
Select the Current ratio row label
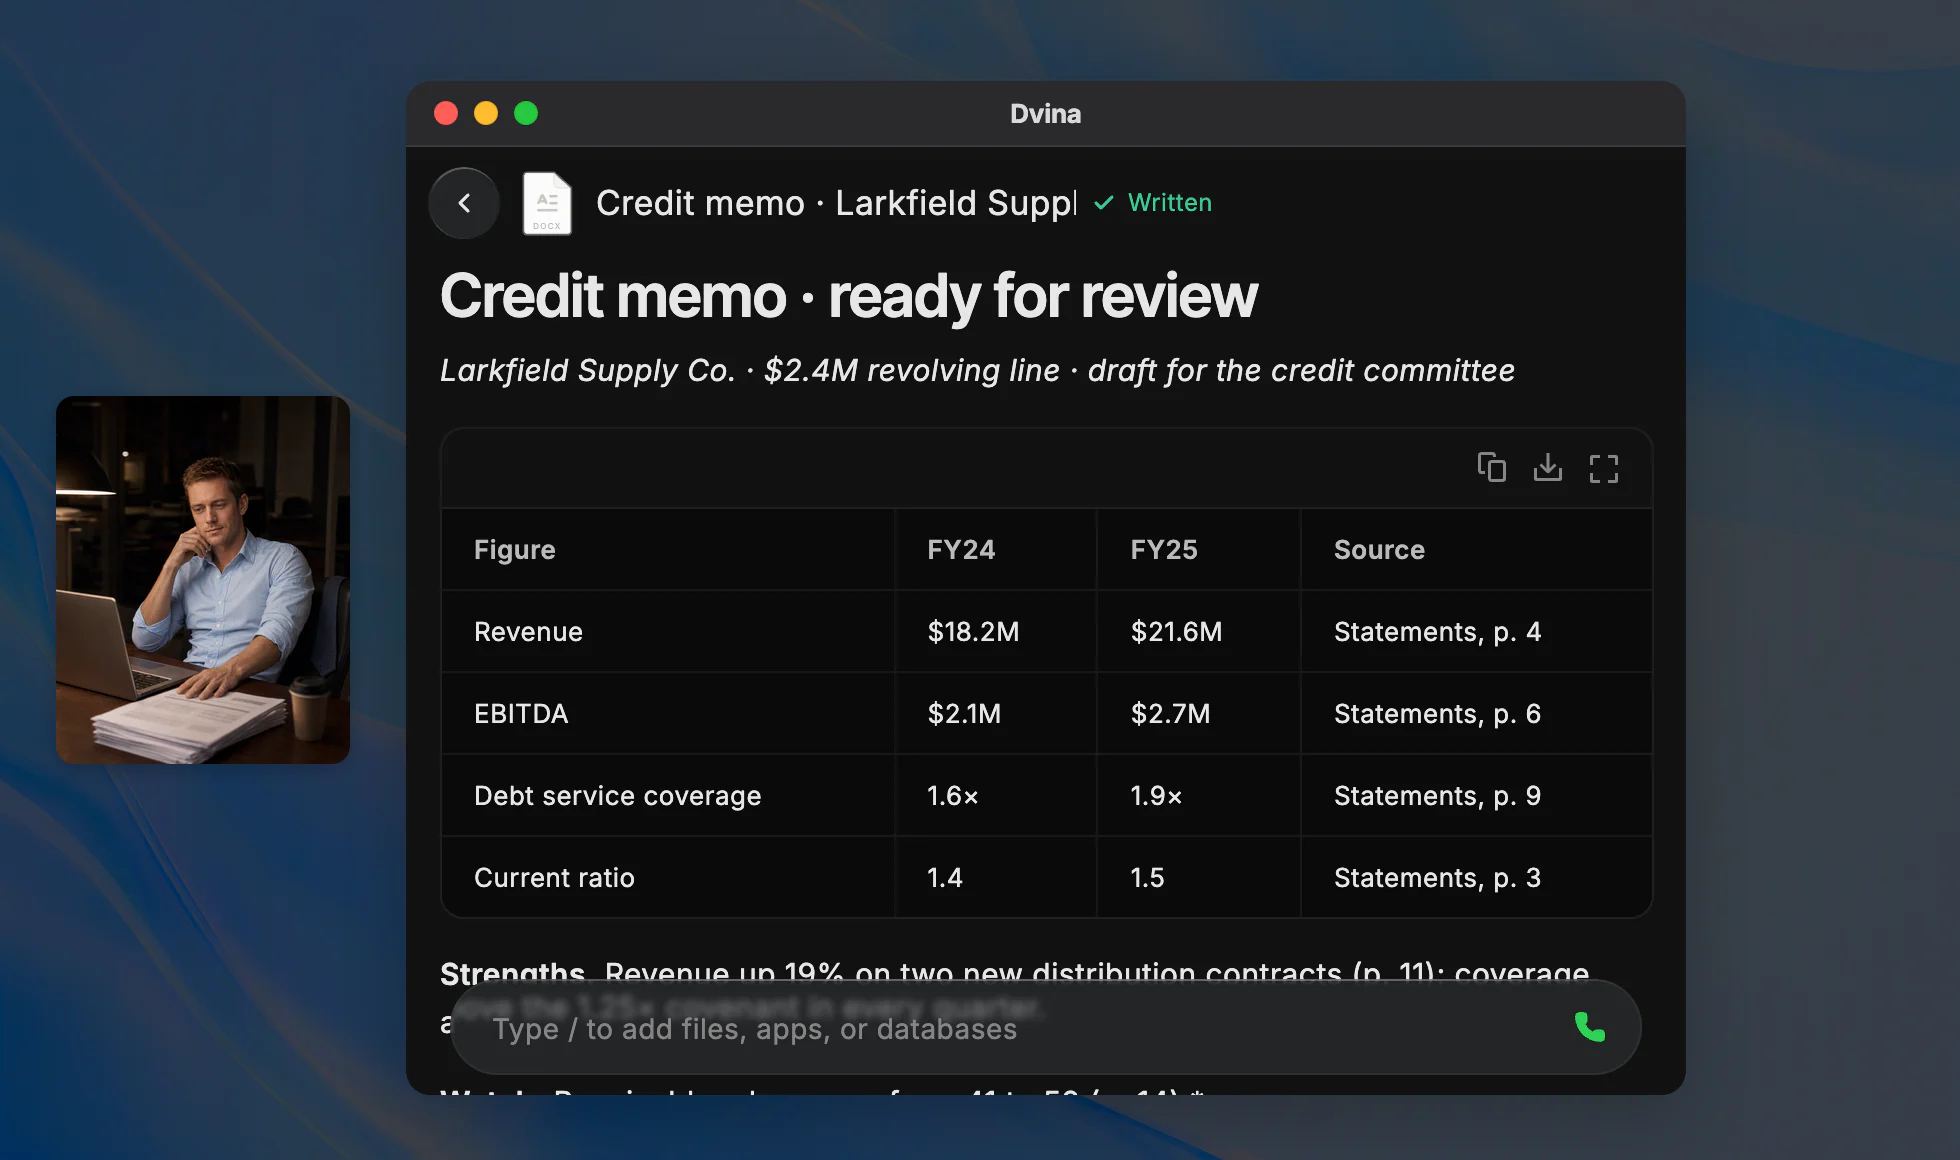coord(554,877)
